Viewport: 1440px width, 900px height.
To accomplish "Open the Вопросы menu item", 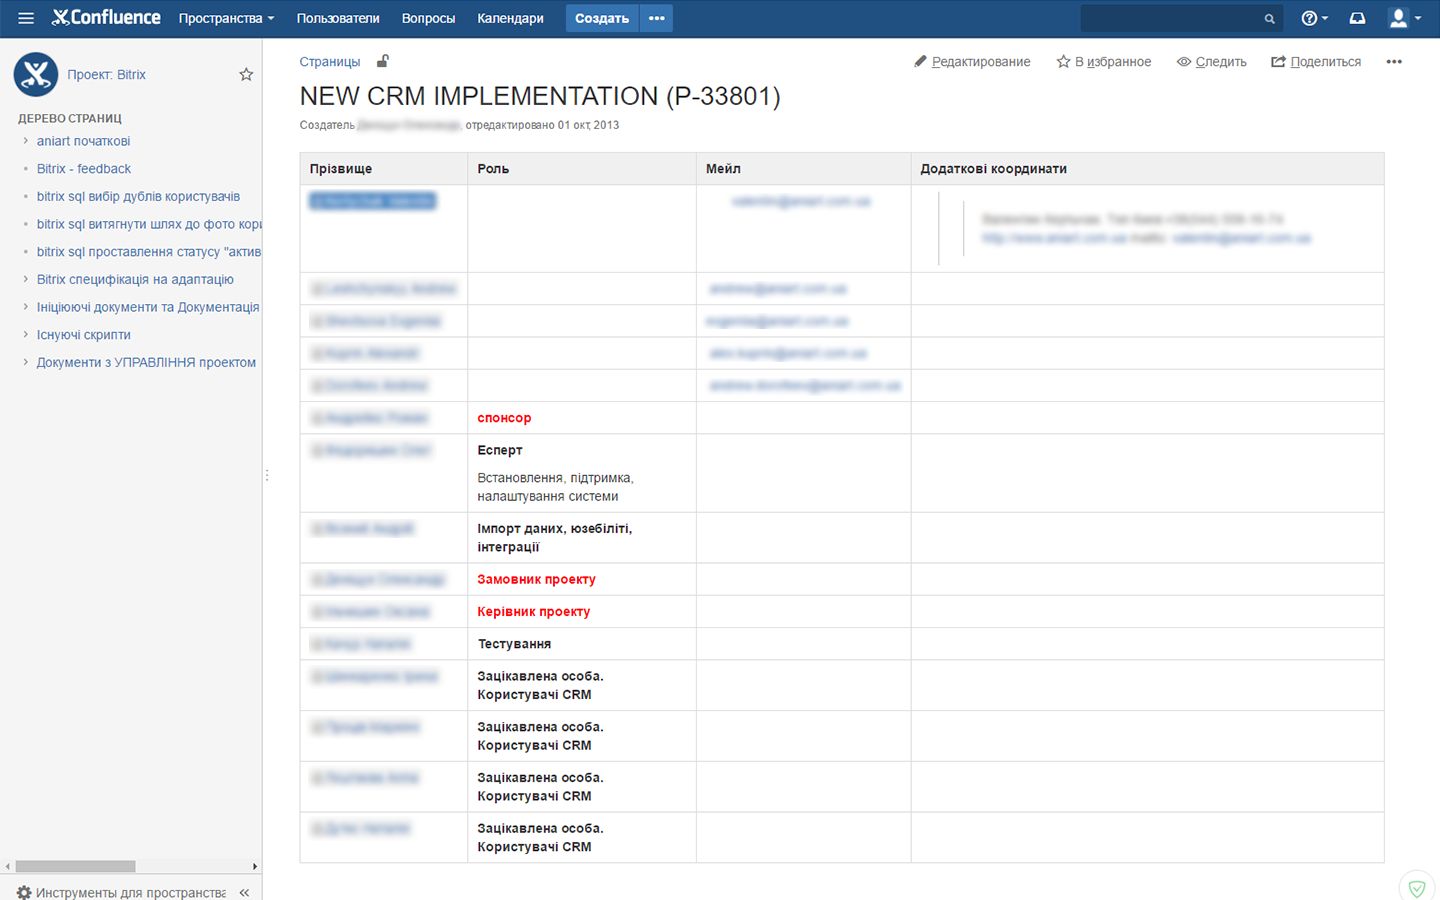I will pos(428,18).
